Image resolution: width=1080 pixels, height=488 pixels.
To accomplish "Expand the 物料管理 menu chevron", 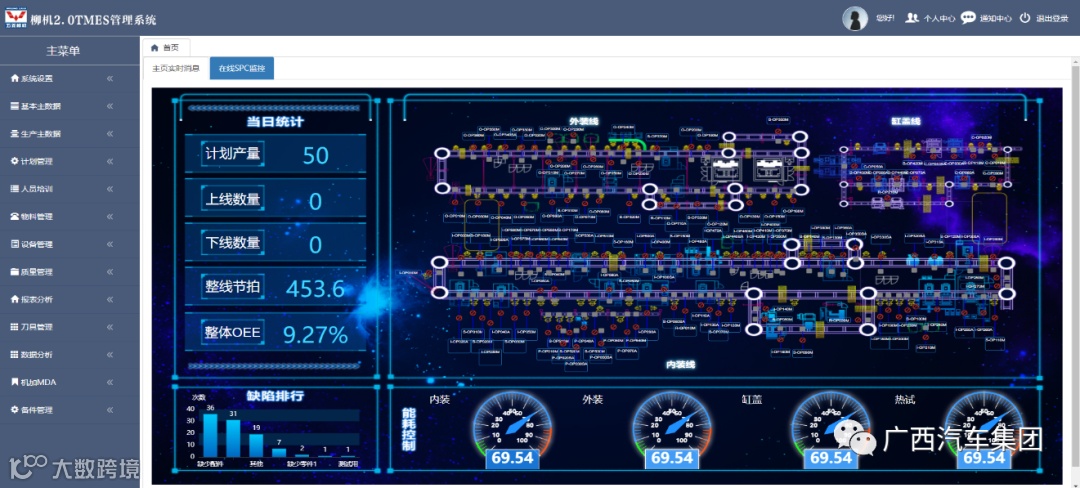I will pyautogui.click(x=110, y=216).
